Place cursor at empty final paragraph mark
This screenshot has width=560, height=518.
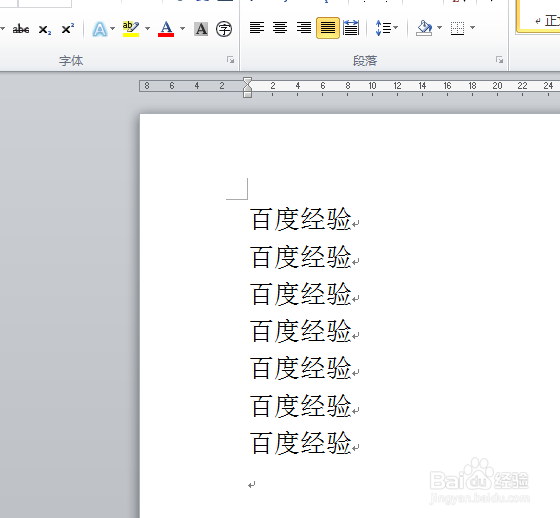pos(251,485)
